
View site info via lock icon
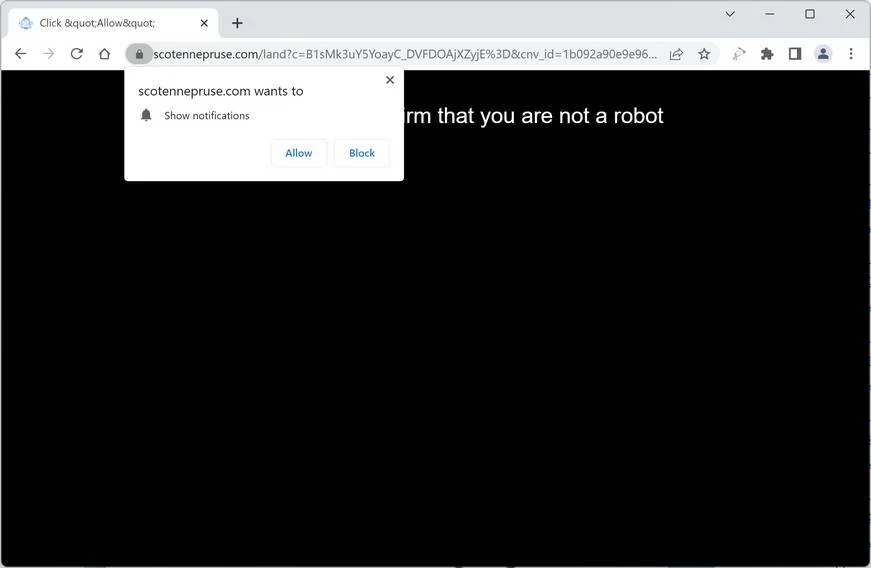tap(139, 54)
